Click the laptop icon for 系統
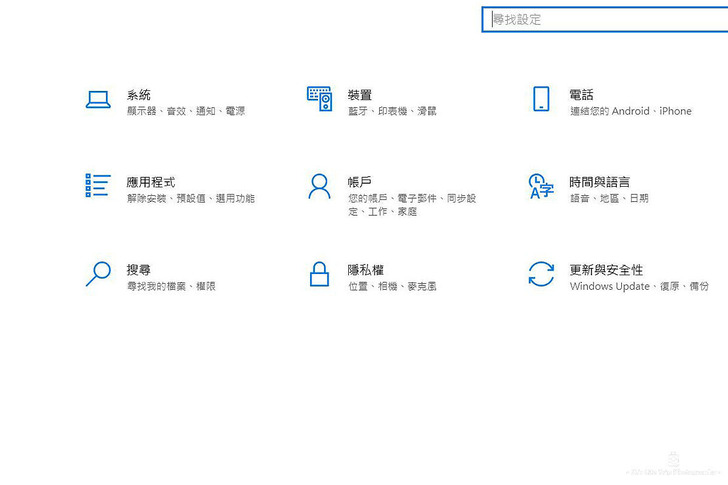The height and width of the screenshot is (485, 728). pos(98,99)
